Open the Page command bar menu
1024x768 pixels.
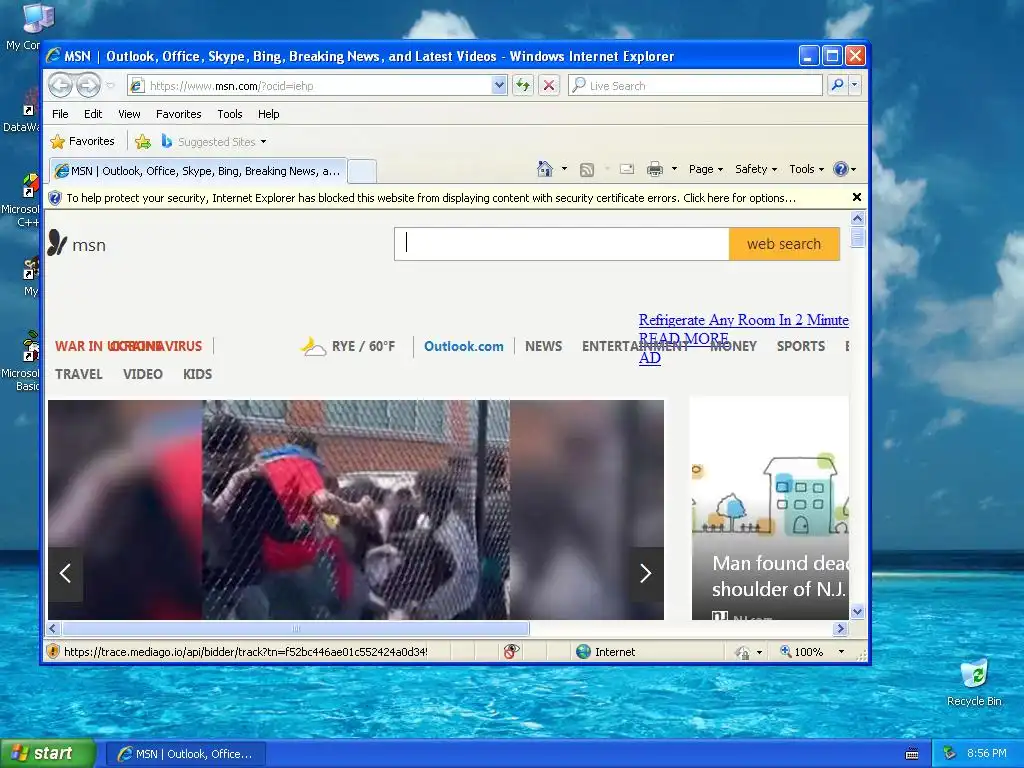(706, 169)
